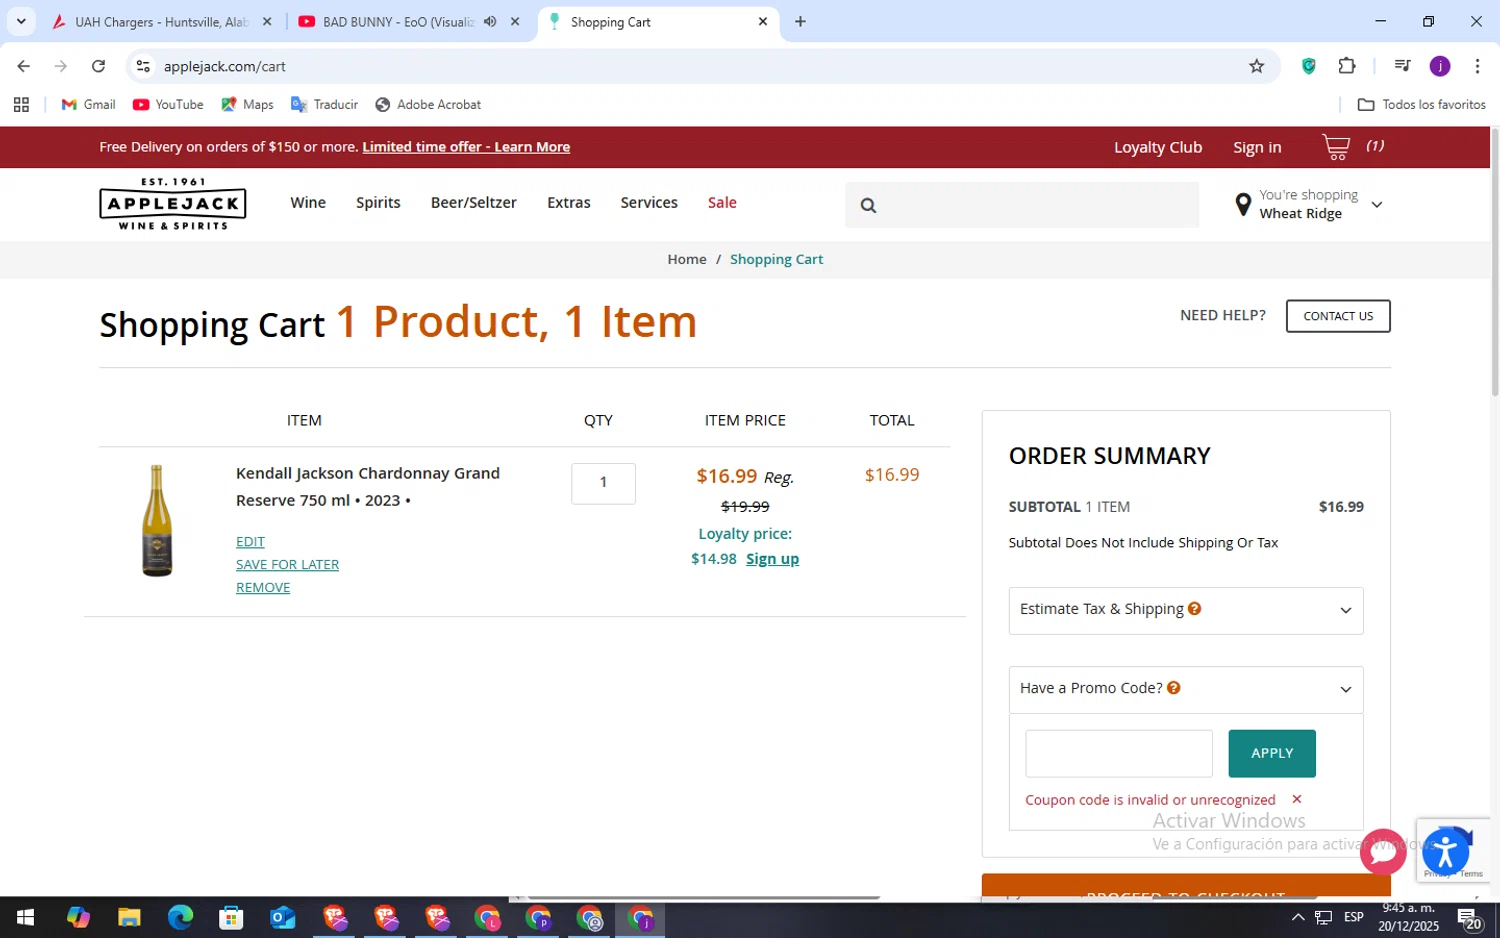Open the Wine menu
This screenshot has height=938, width=1500.
[308, 202]
